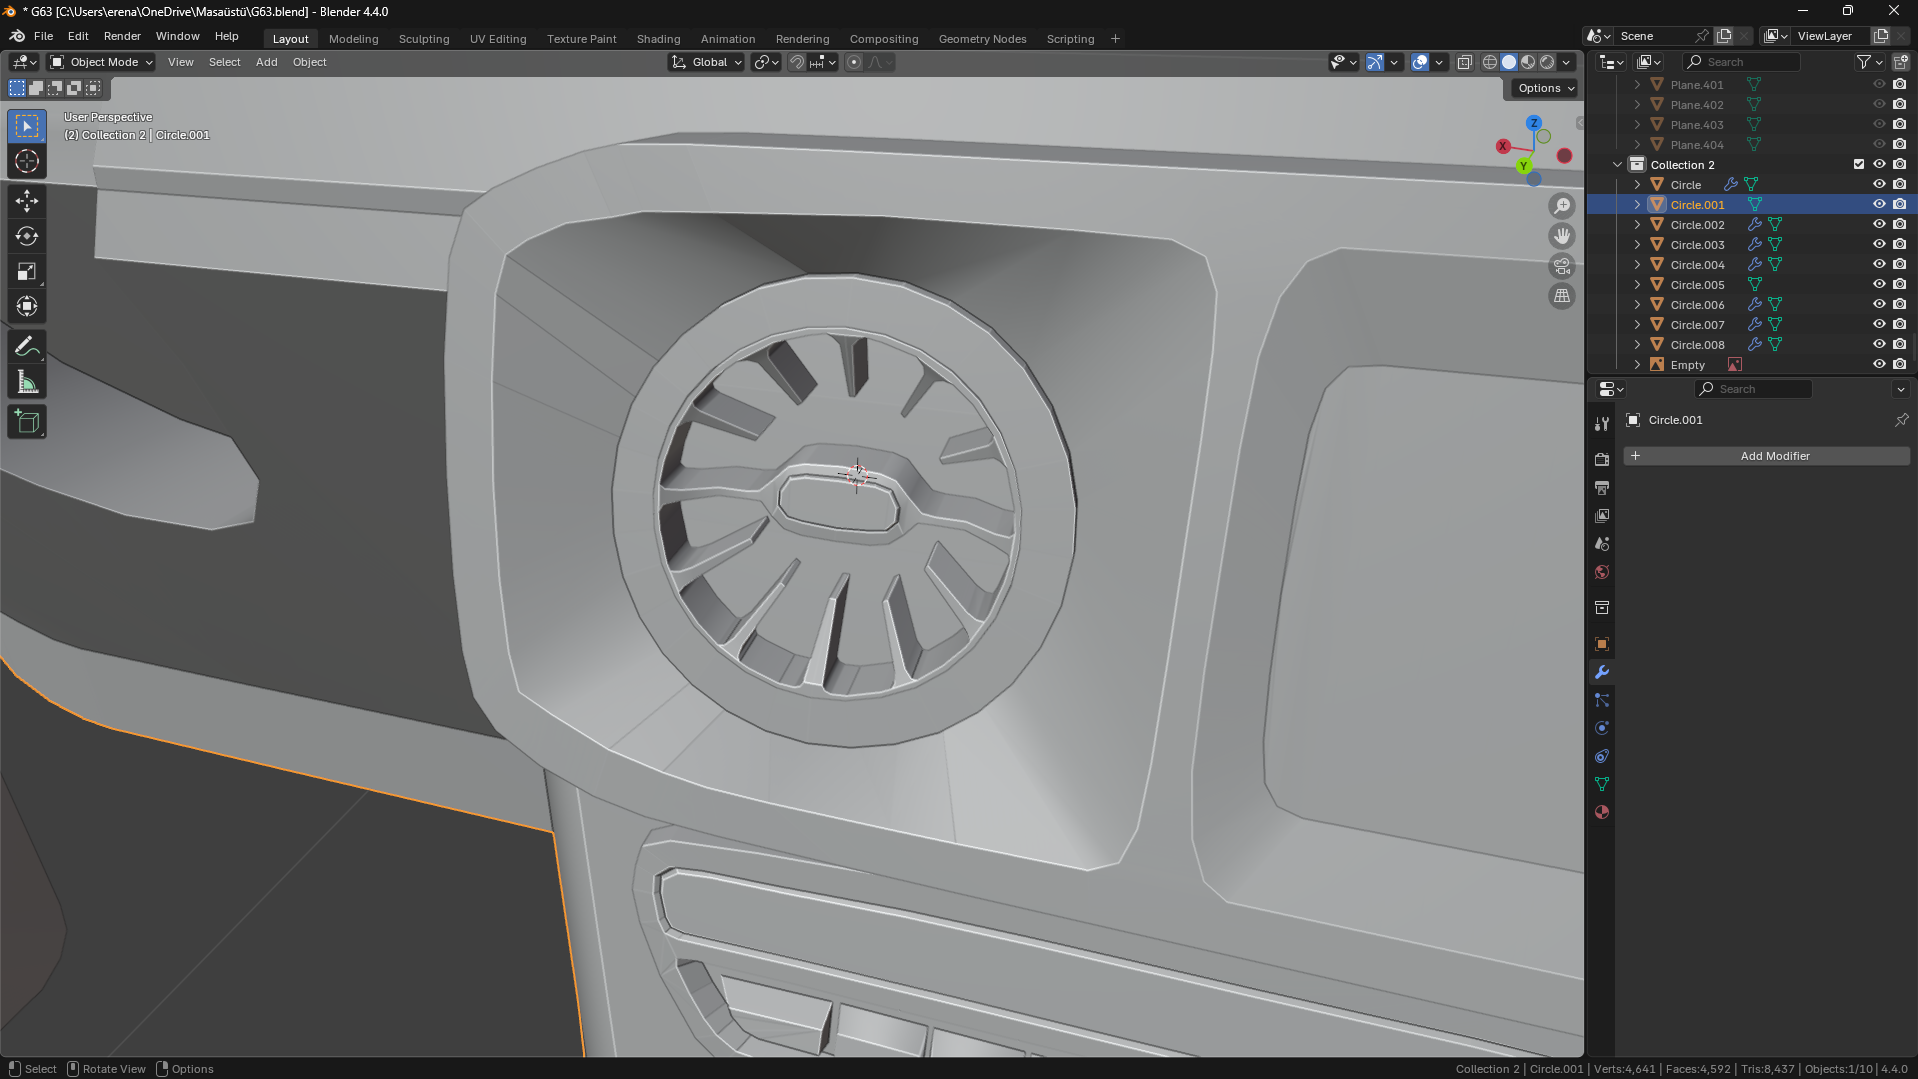1918x1079 pixels.
Task: Open the File menu
Action: [x=43, y=36]
